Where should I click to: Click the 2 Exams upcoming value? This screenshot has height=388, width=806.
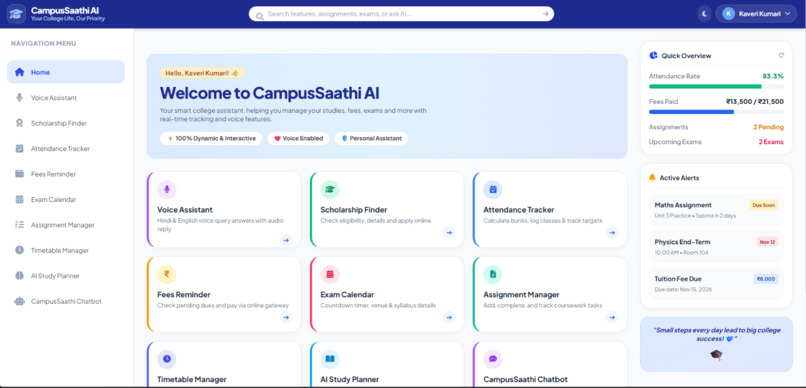pos(771,142)
